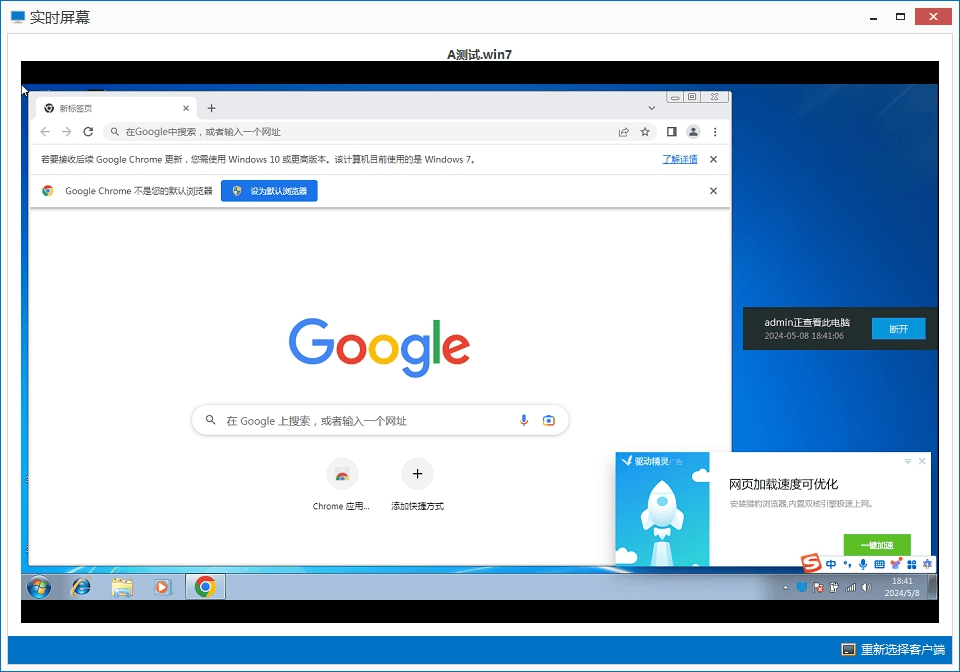
Task: Open the Chrome three-dot menu
Action: coord(714,132)
